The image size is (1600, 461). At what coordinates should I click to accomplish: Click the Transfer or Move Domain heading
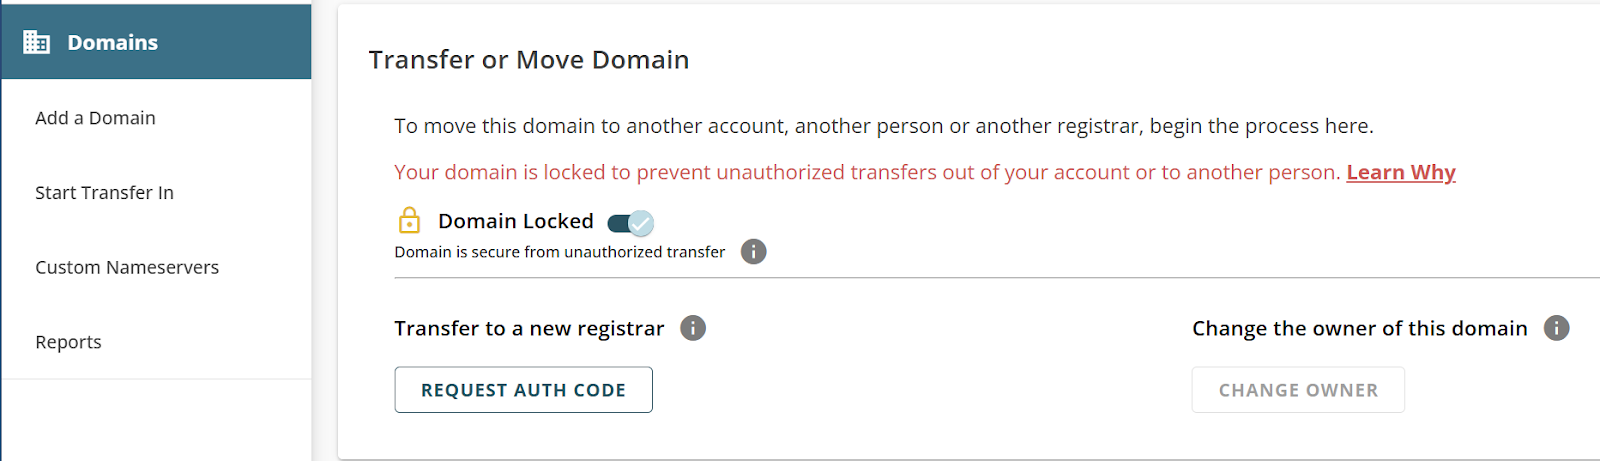pyautogui.click(x=528, y=60)
